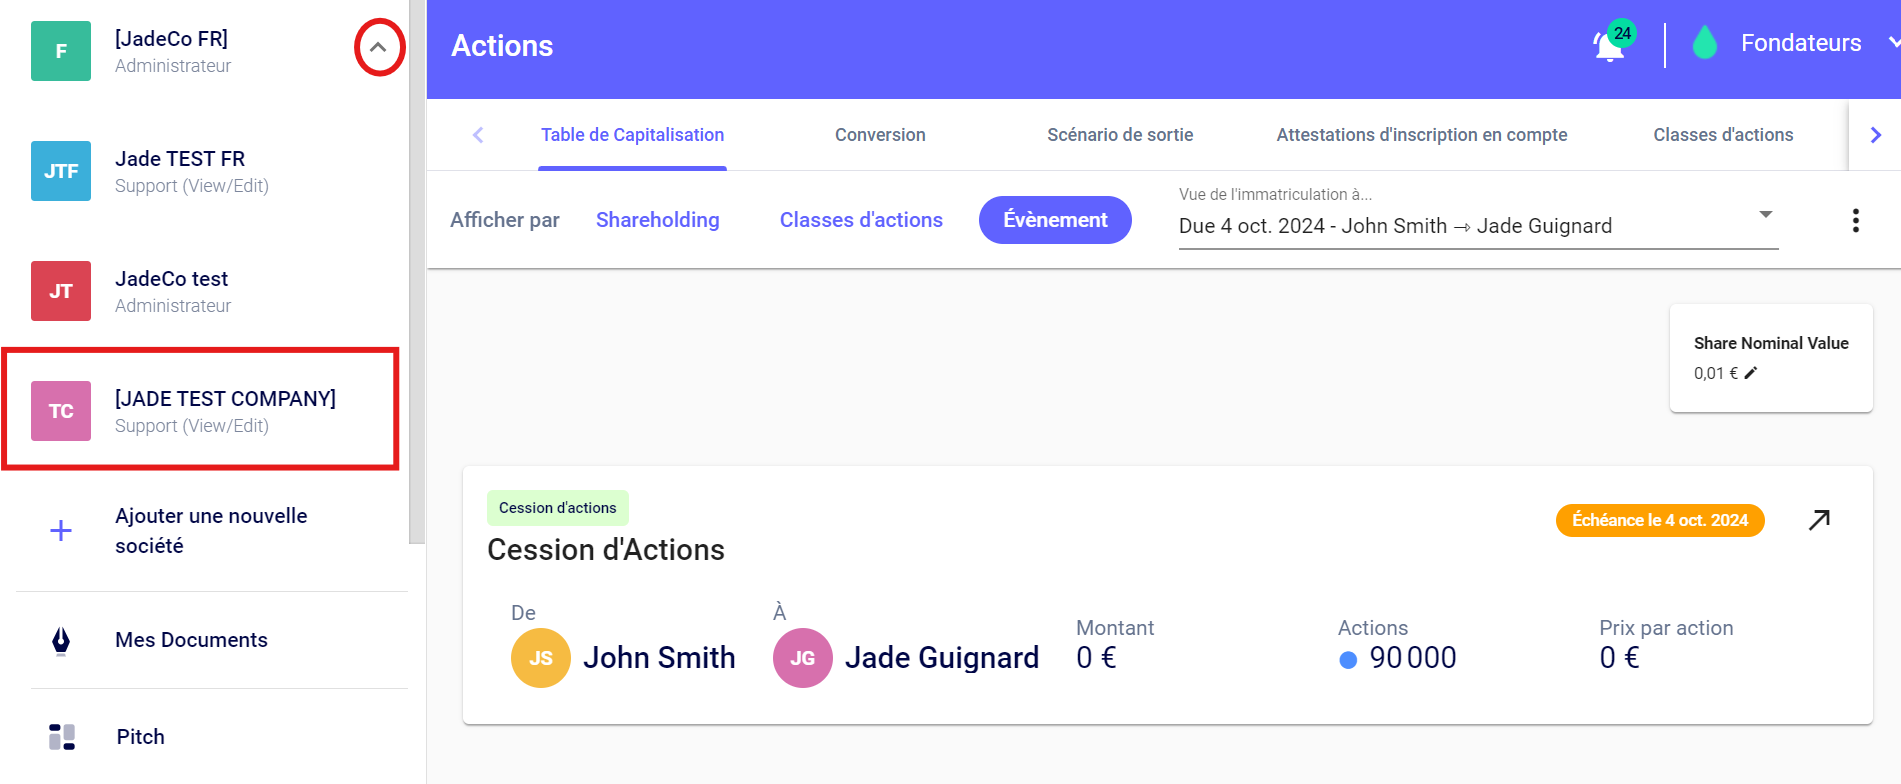Click the Mes Documents pen icon
This screenshot has height=784, width=1901.
point(61,640)
